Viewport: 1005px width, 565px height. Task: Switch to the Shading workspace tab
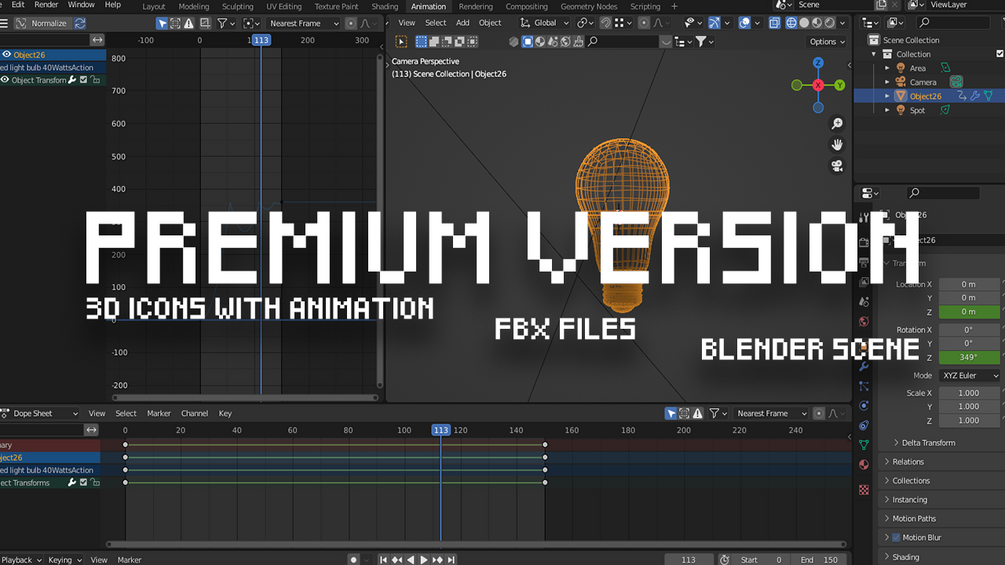pyautogui.click(x=385, y=6)
